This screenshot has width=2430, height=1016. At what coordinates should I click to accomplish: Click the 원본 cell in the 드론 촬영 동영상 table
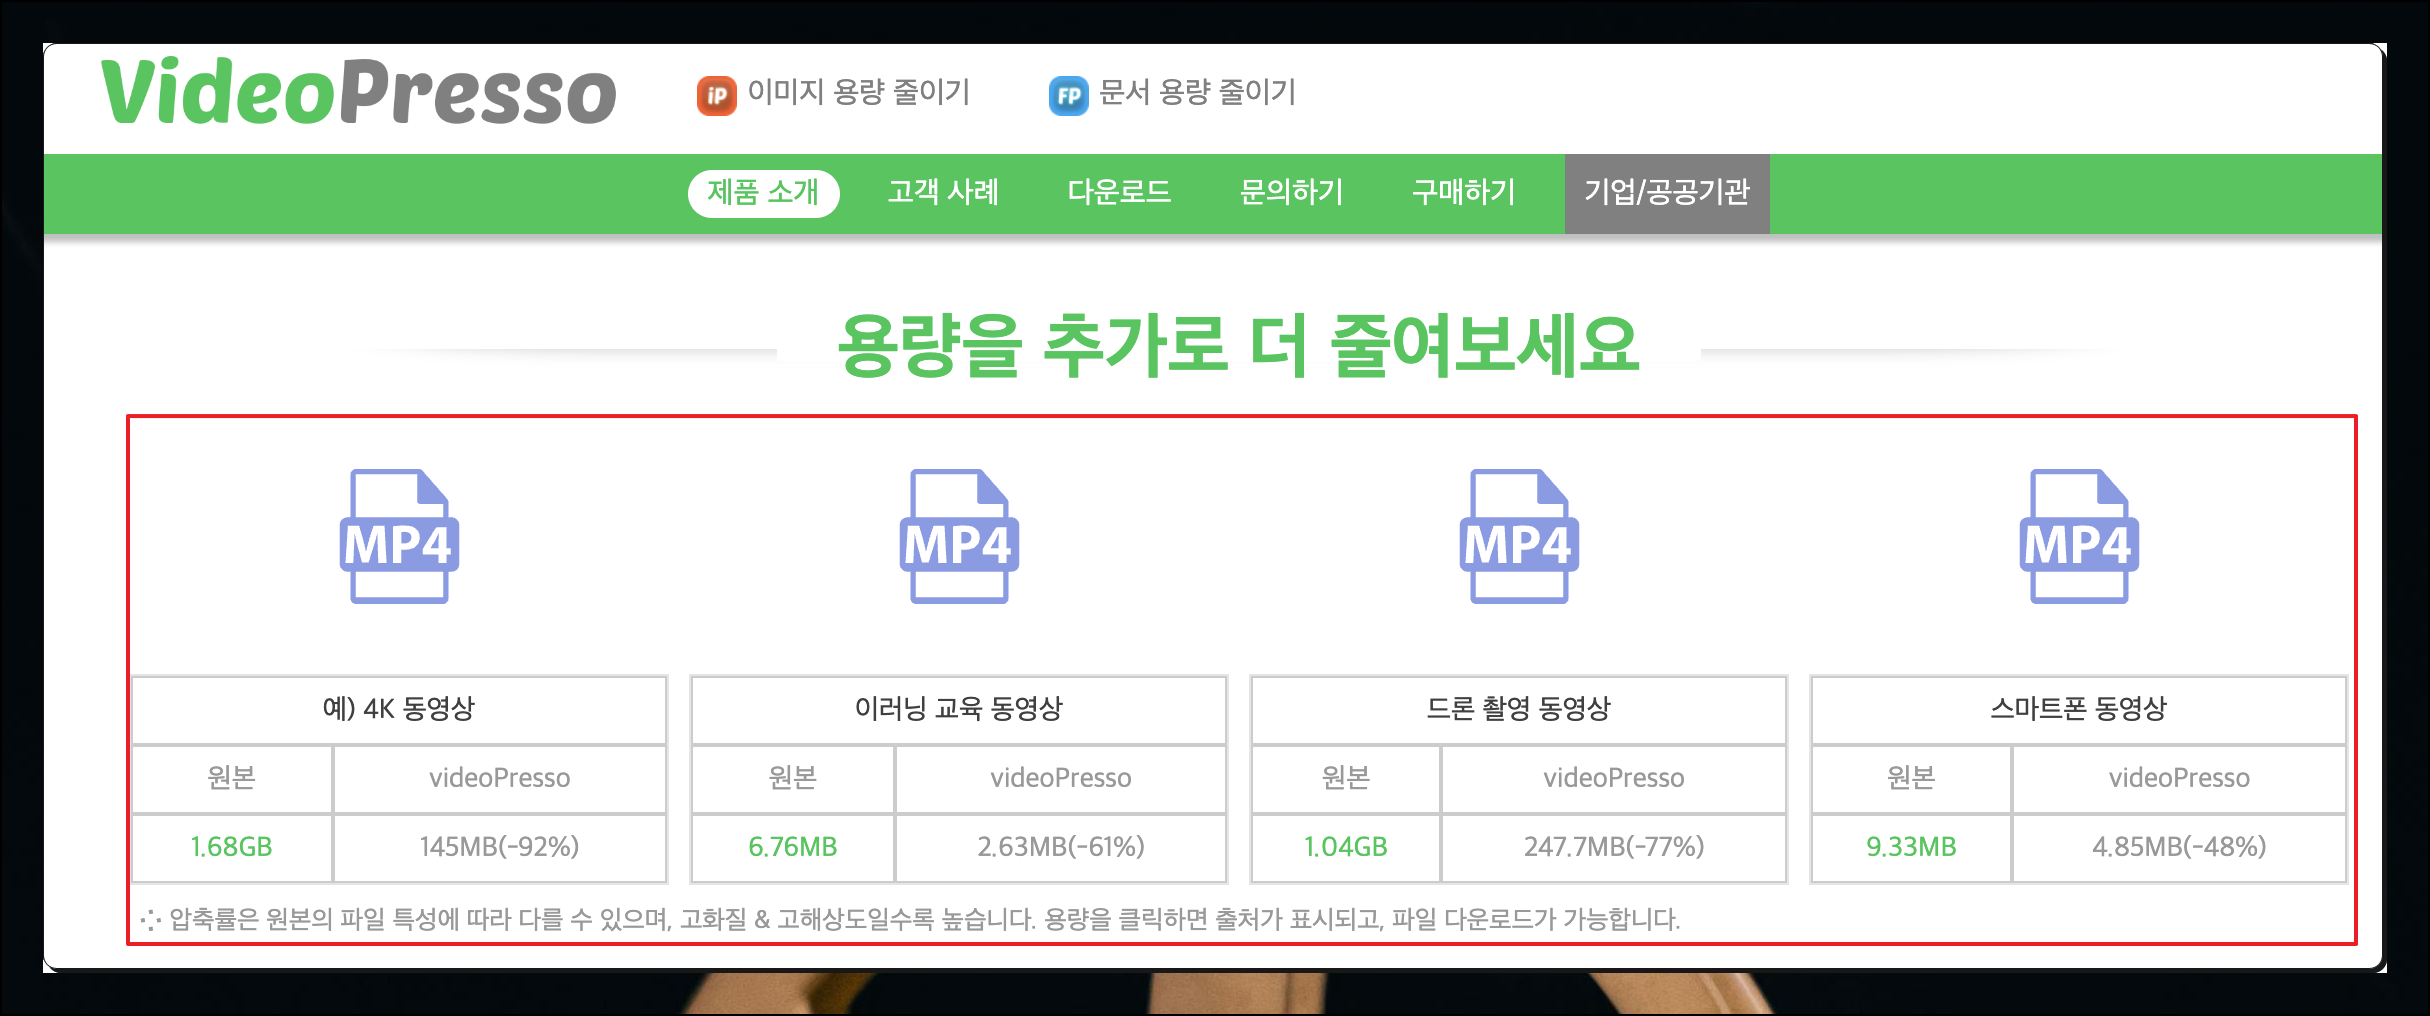(x=1346, y=778)
